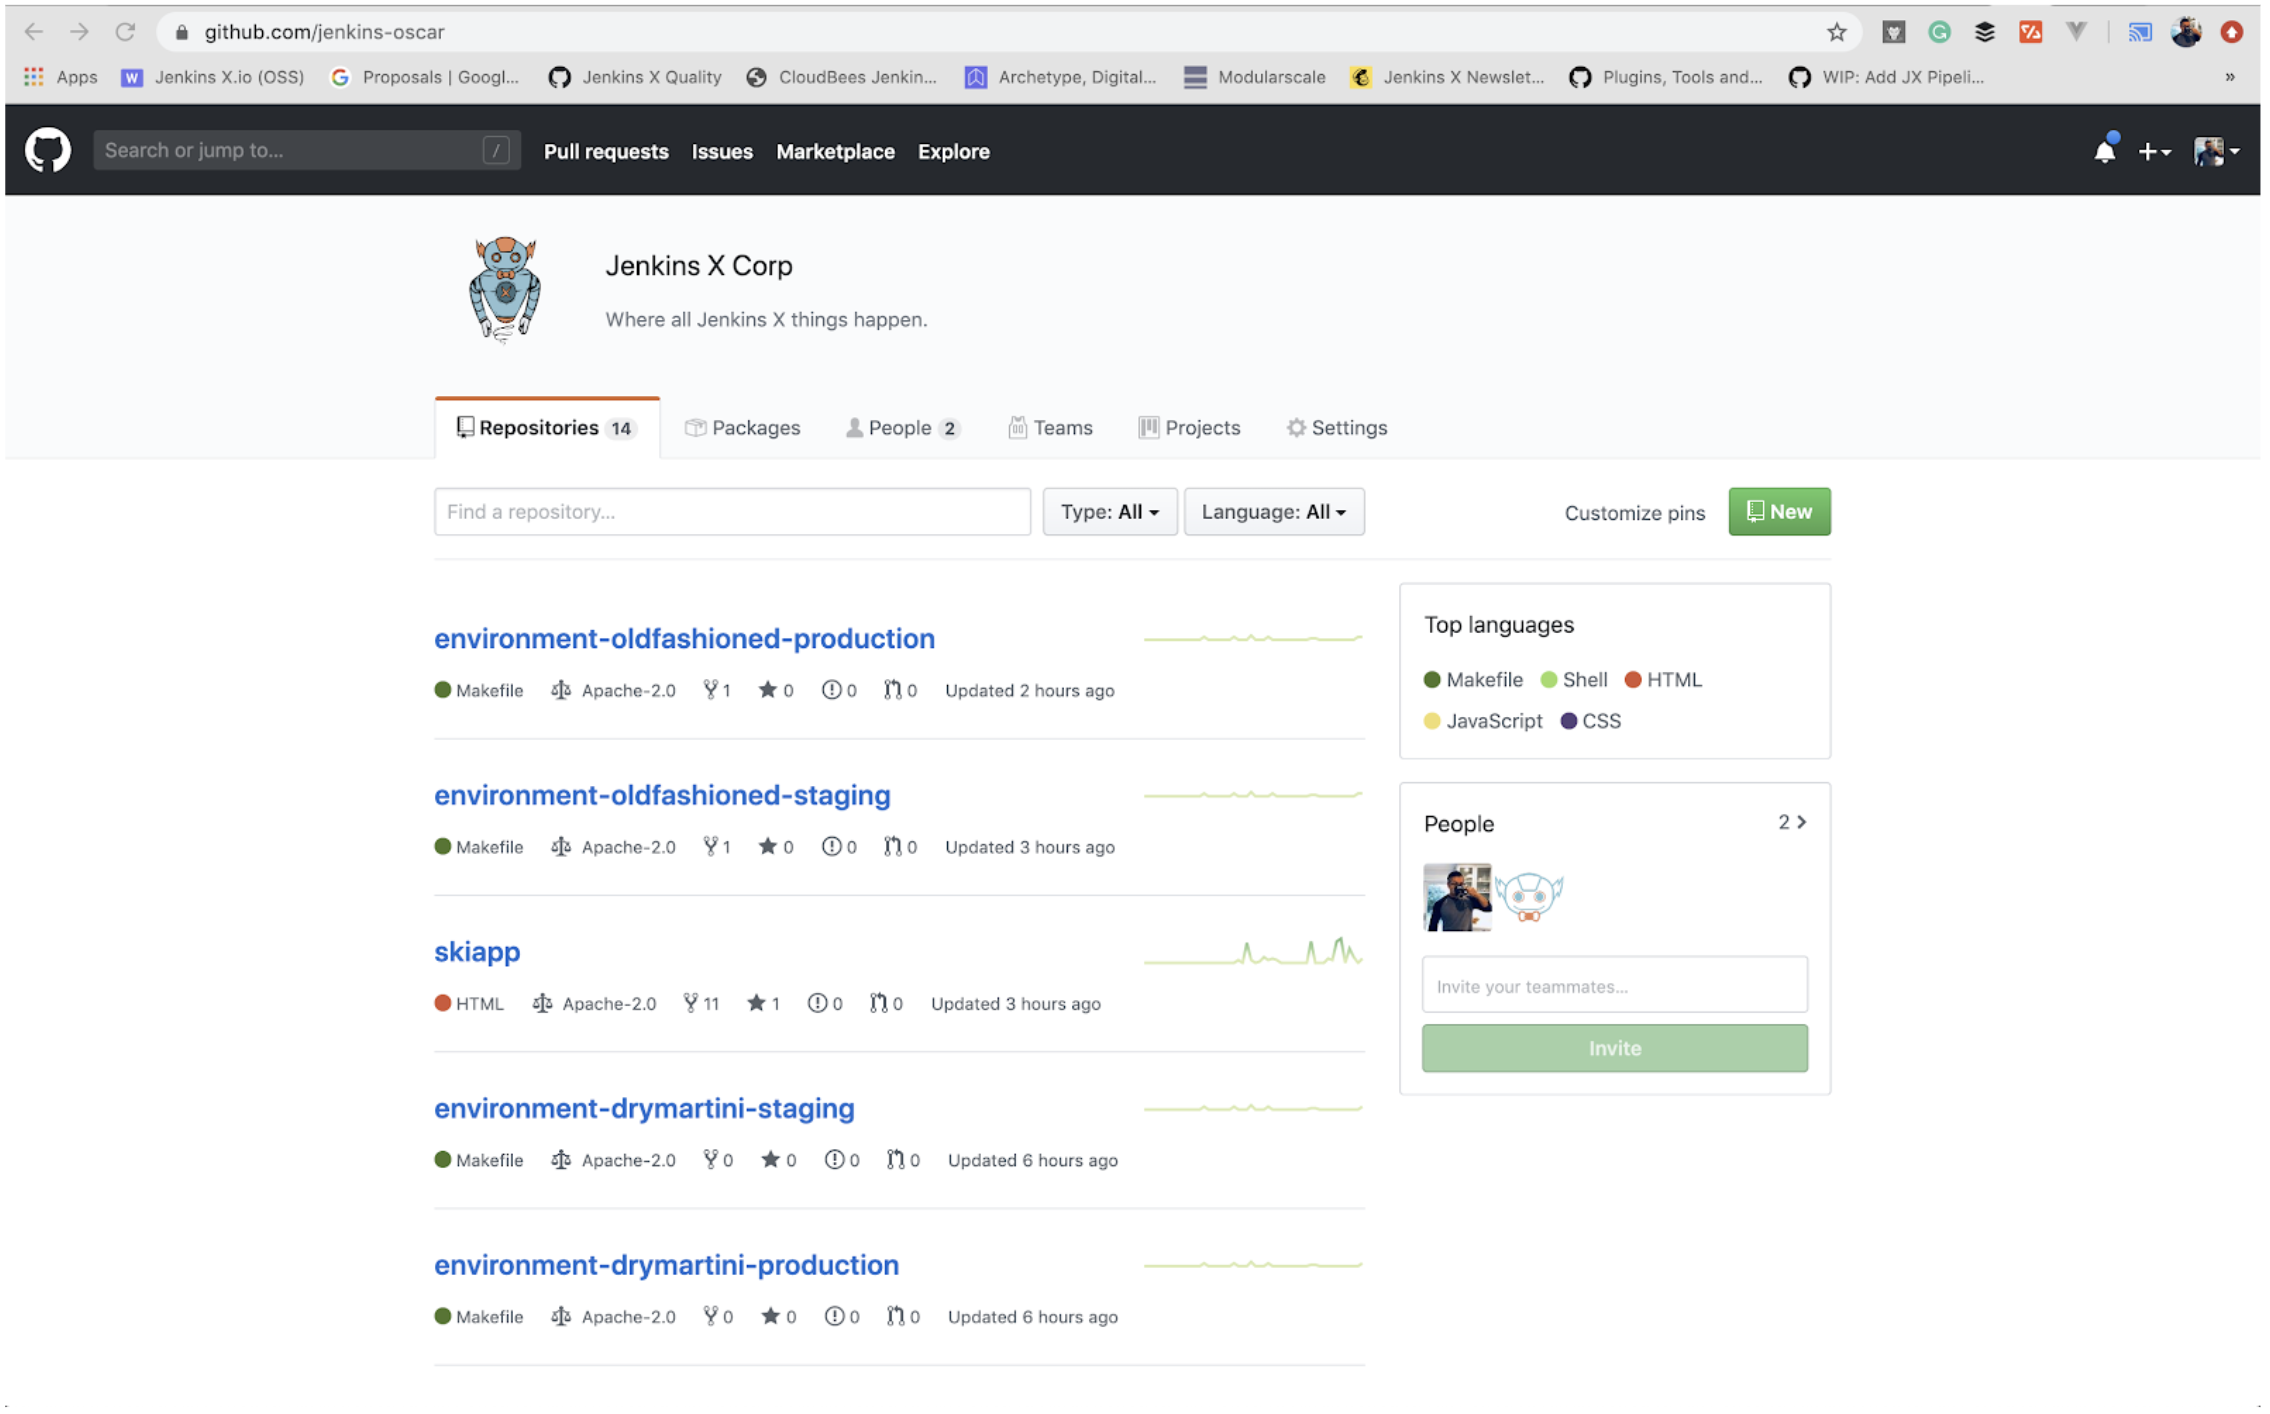Image resolution: width=2270 pixels, height=1414 pixels.
Task: Filter by the JavaScript language swatch
Action: [x=1483, y=721]
